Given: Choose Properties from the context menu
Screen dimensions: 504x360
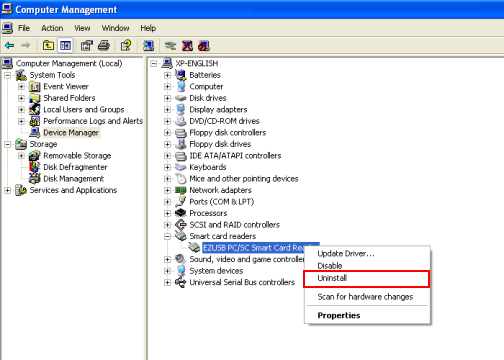Looking at the screenshot, I should pos(367,315).
